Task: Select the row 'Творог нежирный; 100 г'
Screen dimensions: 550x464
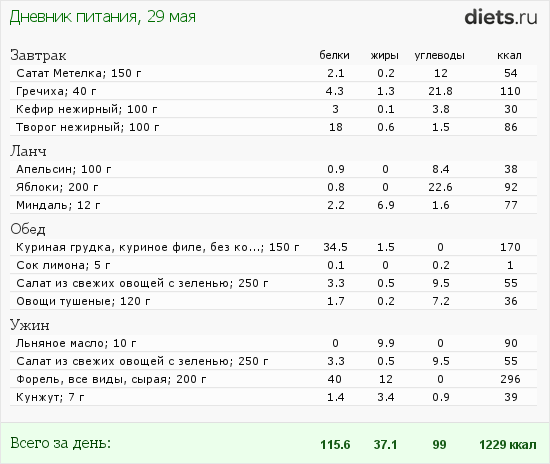Action: pos(273,127)
